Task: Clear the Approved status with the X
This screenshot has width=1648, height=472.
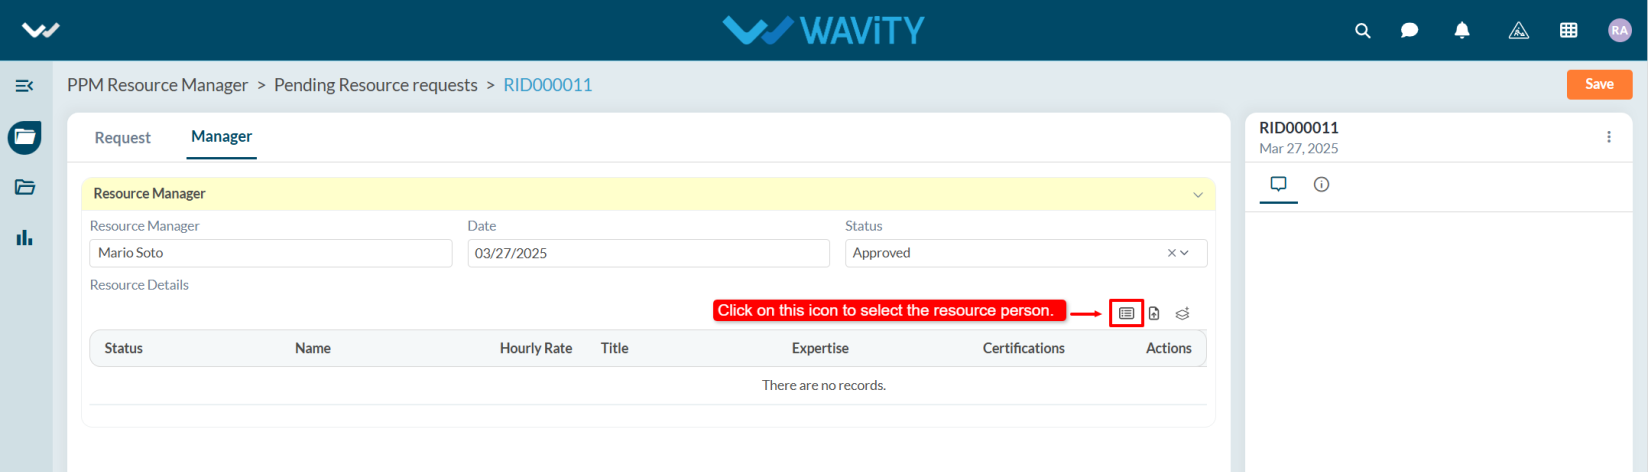Action: [x=1172, y=253]
